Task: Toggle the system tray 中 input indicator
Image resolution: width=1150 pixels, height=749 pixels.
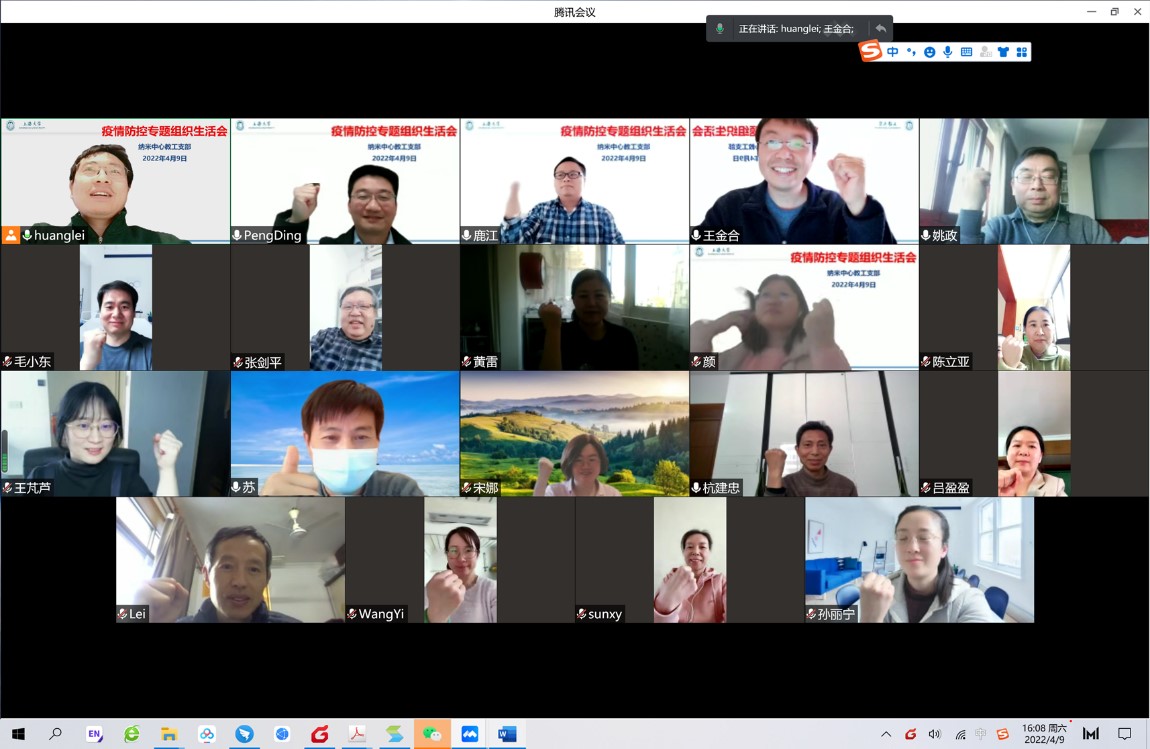Action: pos(980,734)
